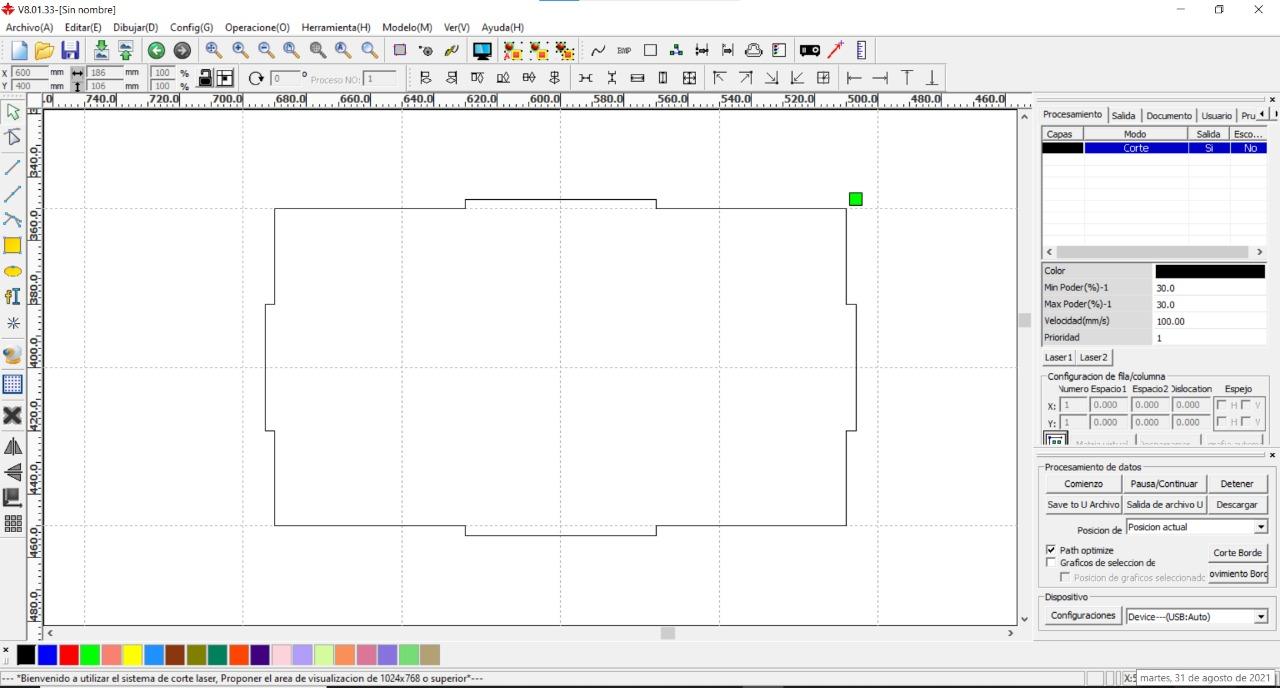Switch to the Salida tab
This screenshot has height=688, width=1280.
(x=1123, y=116)
